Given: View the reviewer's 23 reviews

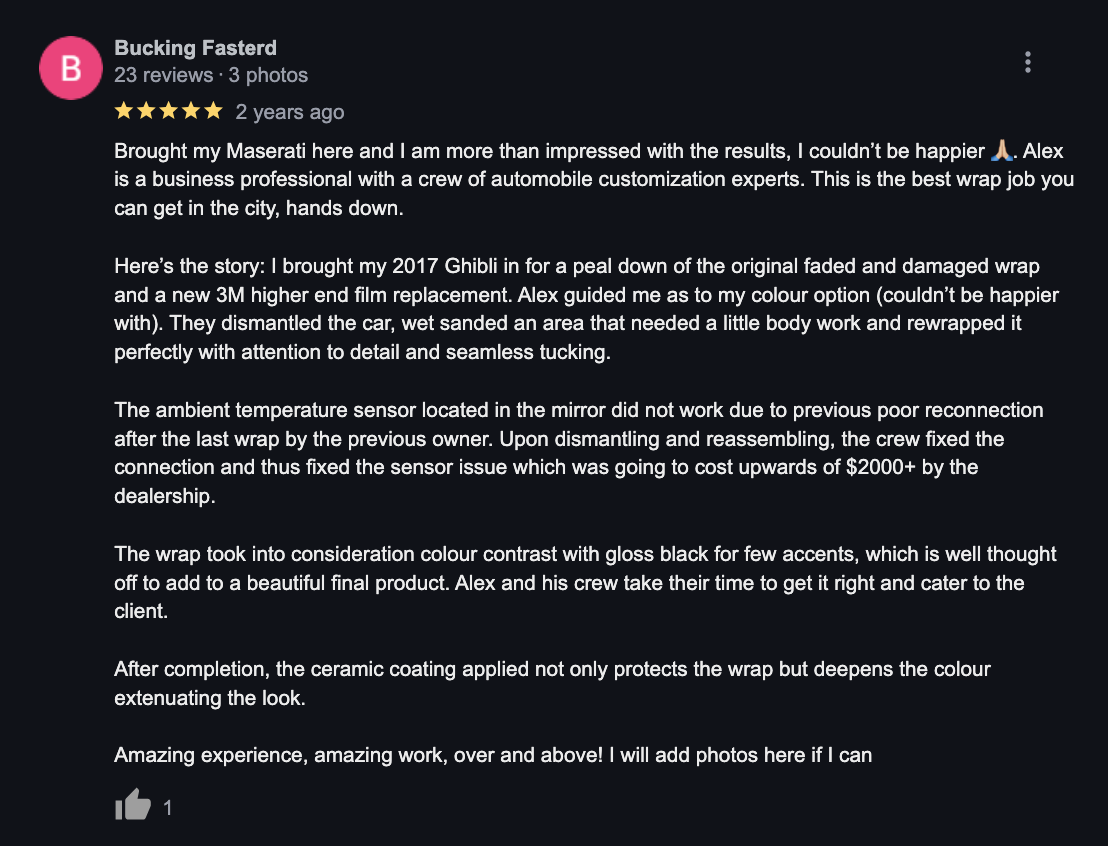Looking at the screenshot, I should click(163, 75).
